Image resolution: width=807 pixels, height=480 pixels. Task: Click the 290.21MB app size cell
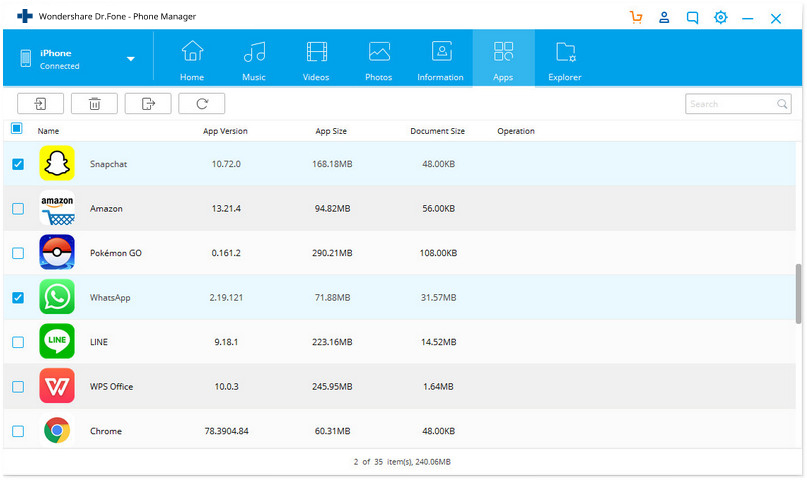coord(332,253)
